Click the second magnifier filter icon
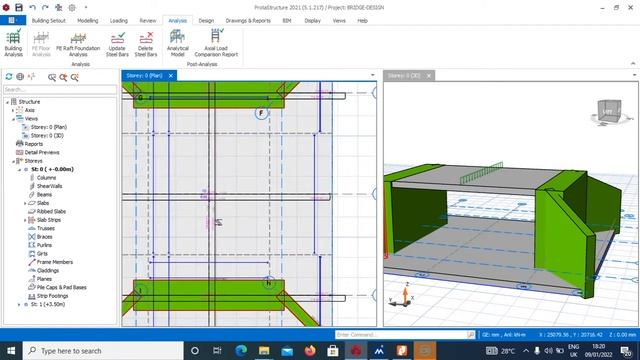The width and height of the screenshot is (640, 360). [63, 77]
